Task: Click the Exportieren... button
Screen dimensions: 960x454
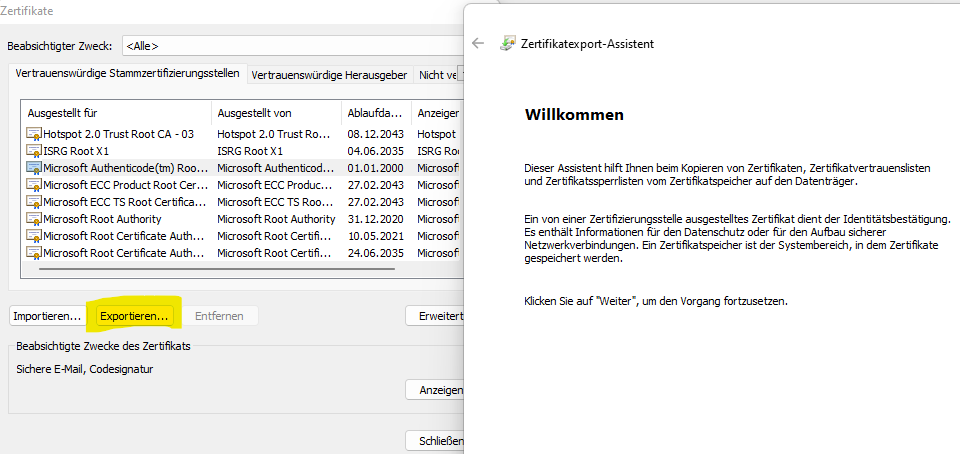Action: coord(134,316)
